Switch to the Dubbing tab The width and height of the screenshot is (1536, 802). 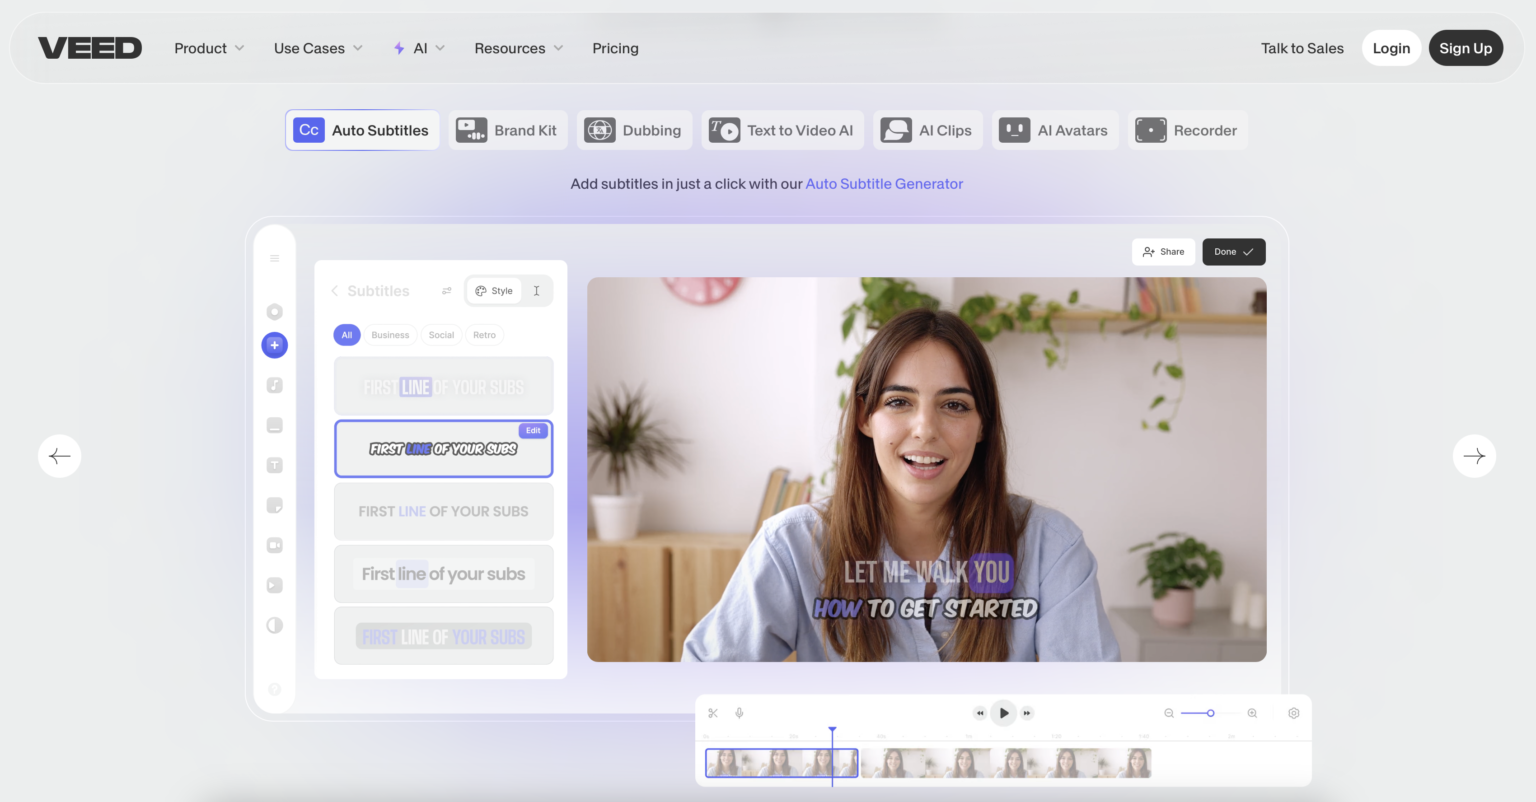point(634,130)
